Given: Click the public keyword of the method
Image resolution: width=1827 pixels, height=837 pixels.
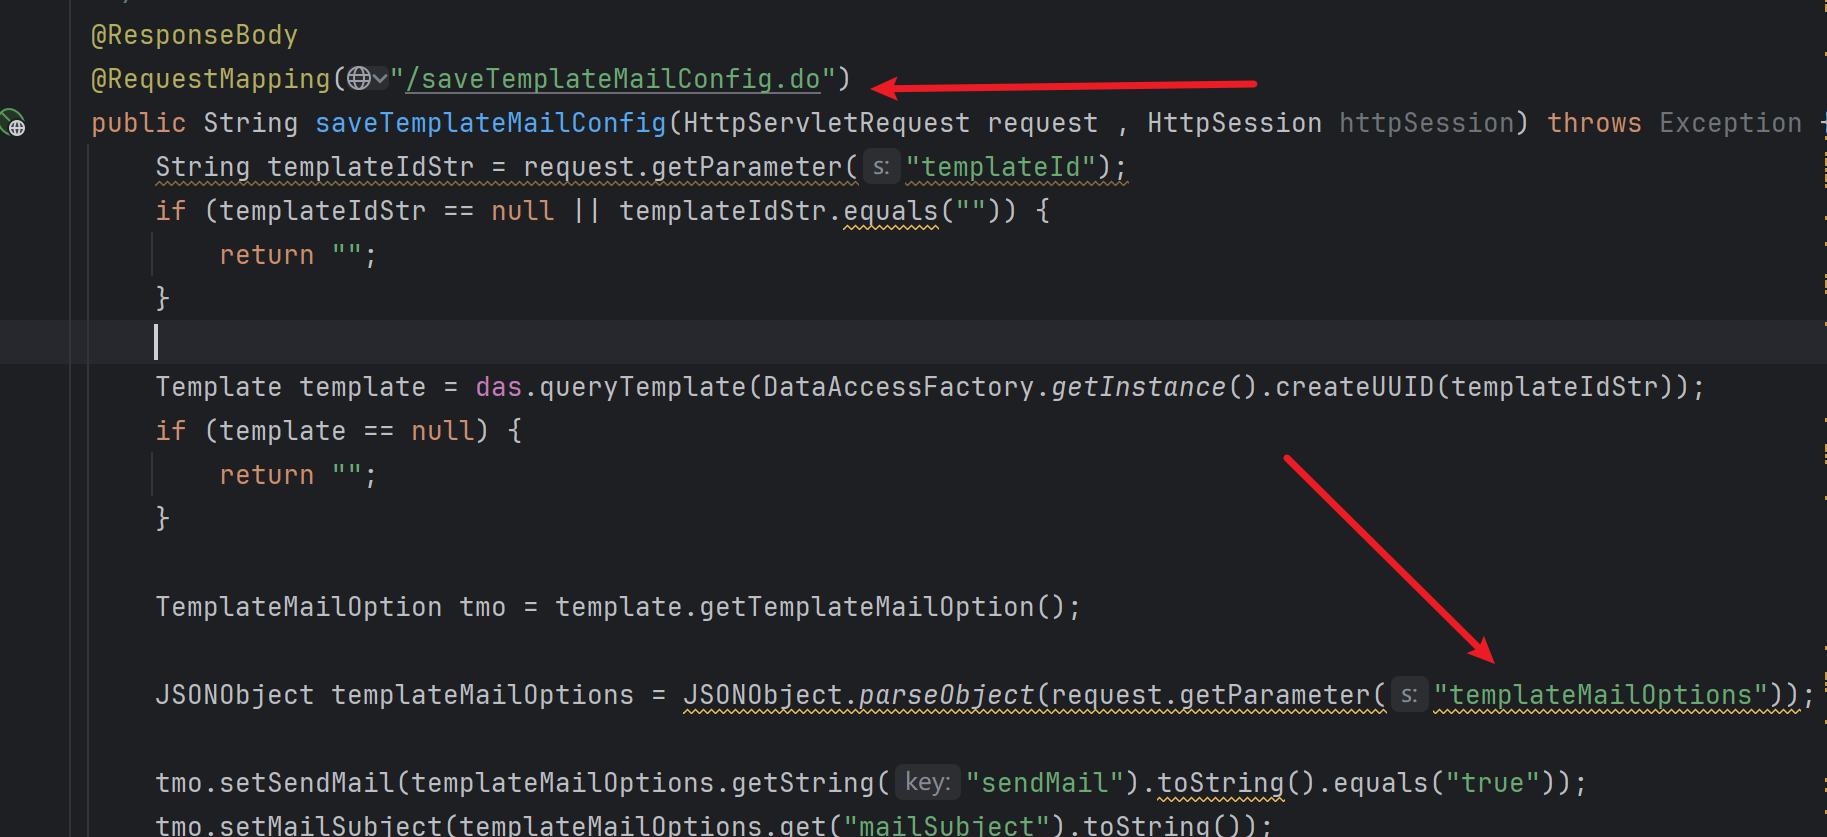Looking at the screenshot, I should (x=139, y=123).
